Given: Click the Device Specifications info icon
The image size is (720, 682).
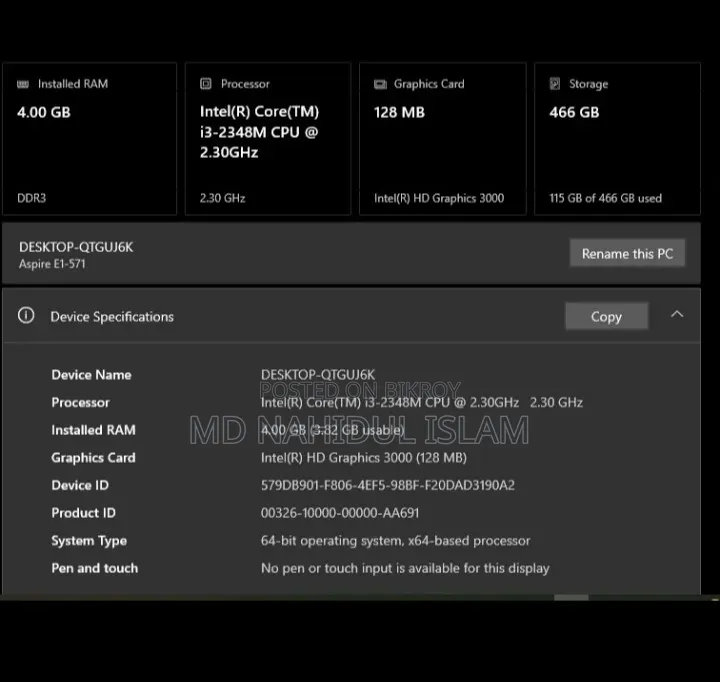Looking at the screenshot, I should pyautogui.click(x=26, y=316).
